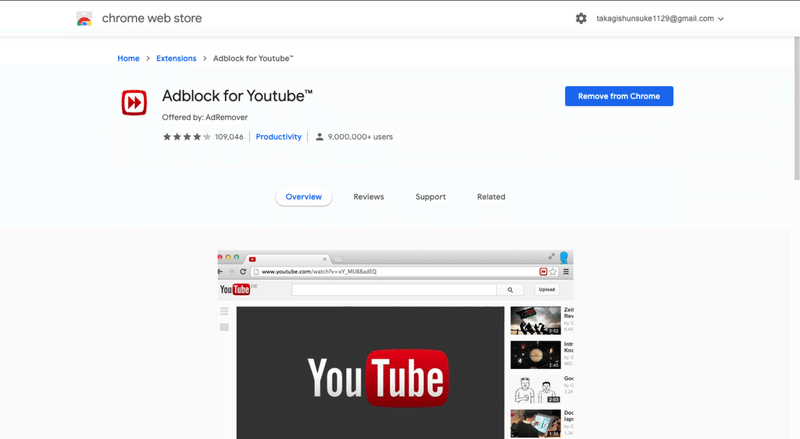
Task: Open the Extensions breadcrumb link
Action: 176,58
